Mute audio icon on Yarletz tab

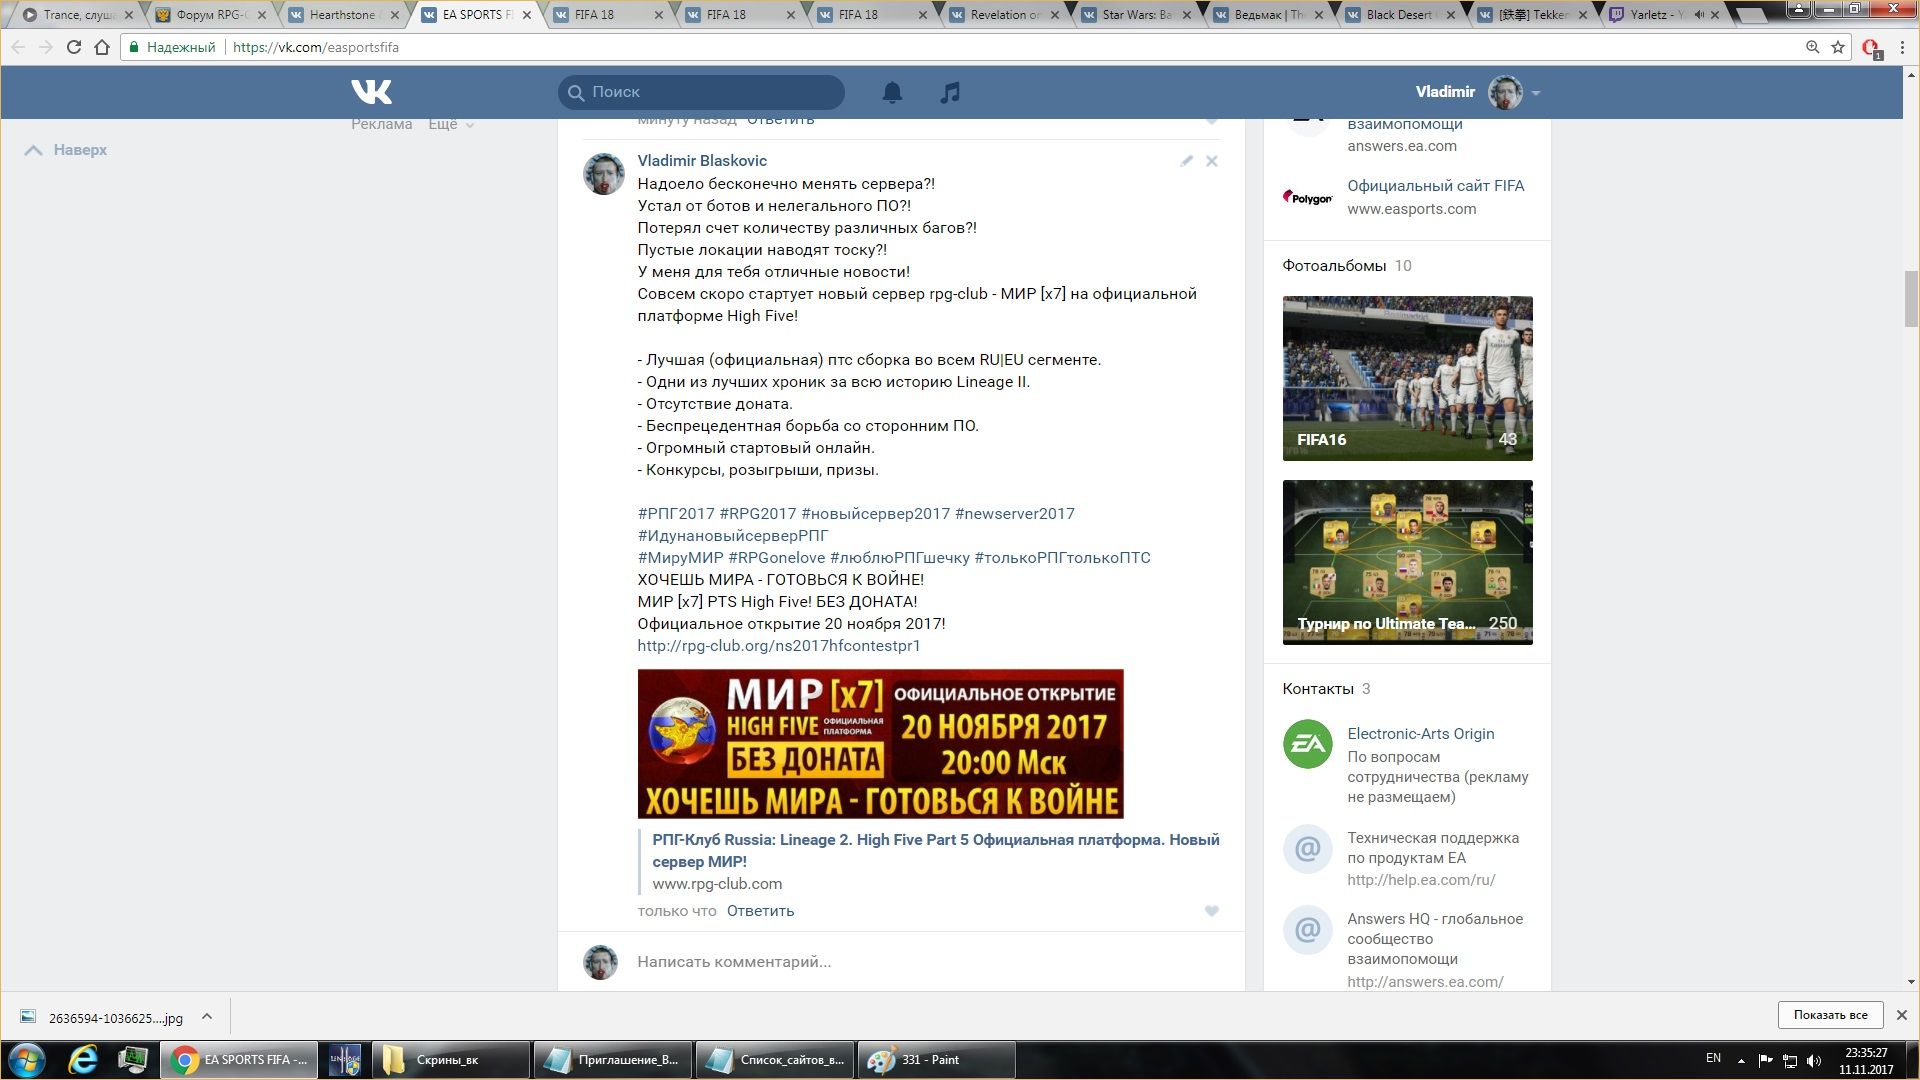tap(1699, 15)
